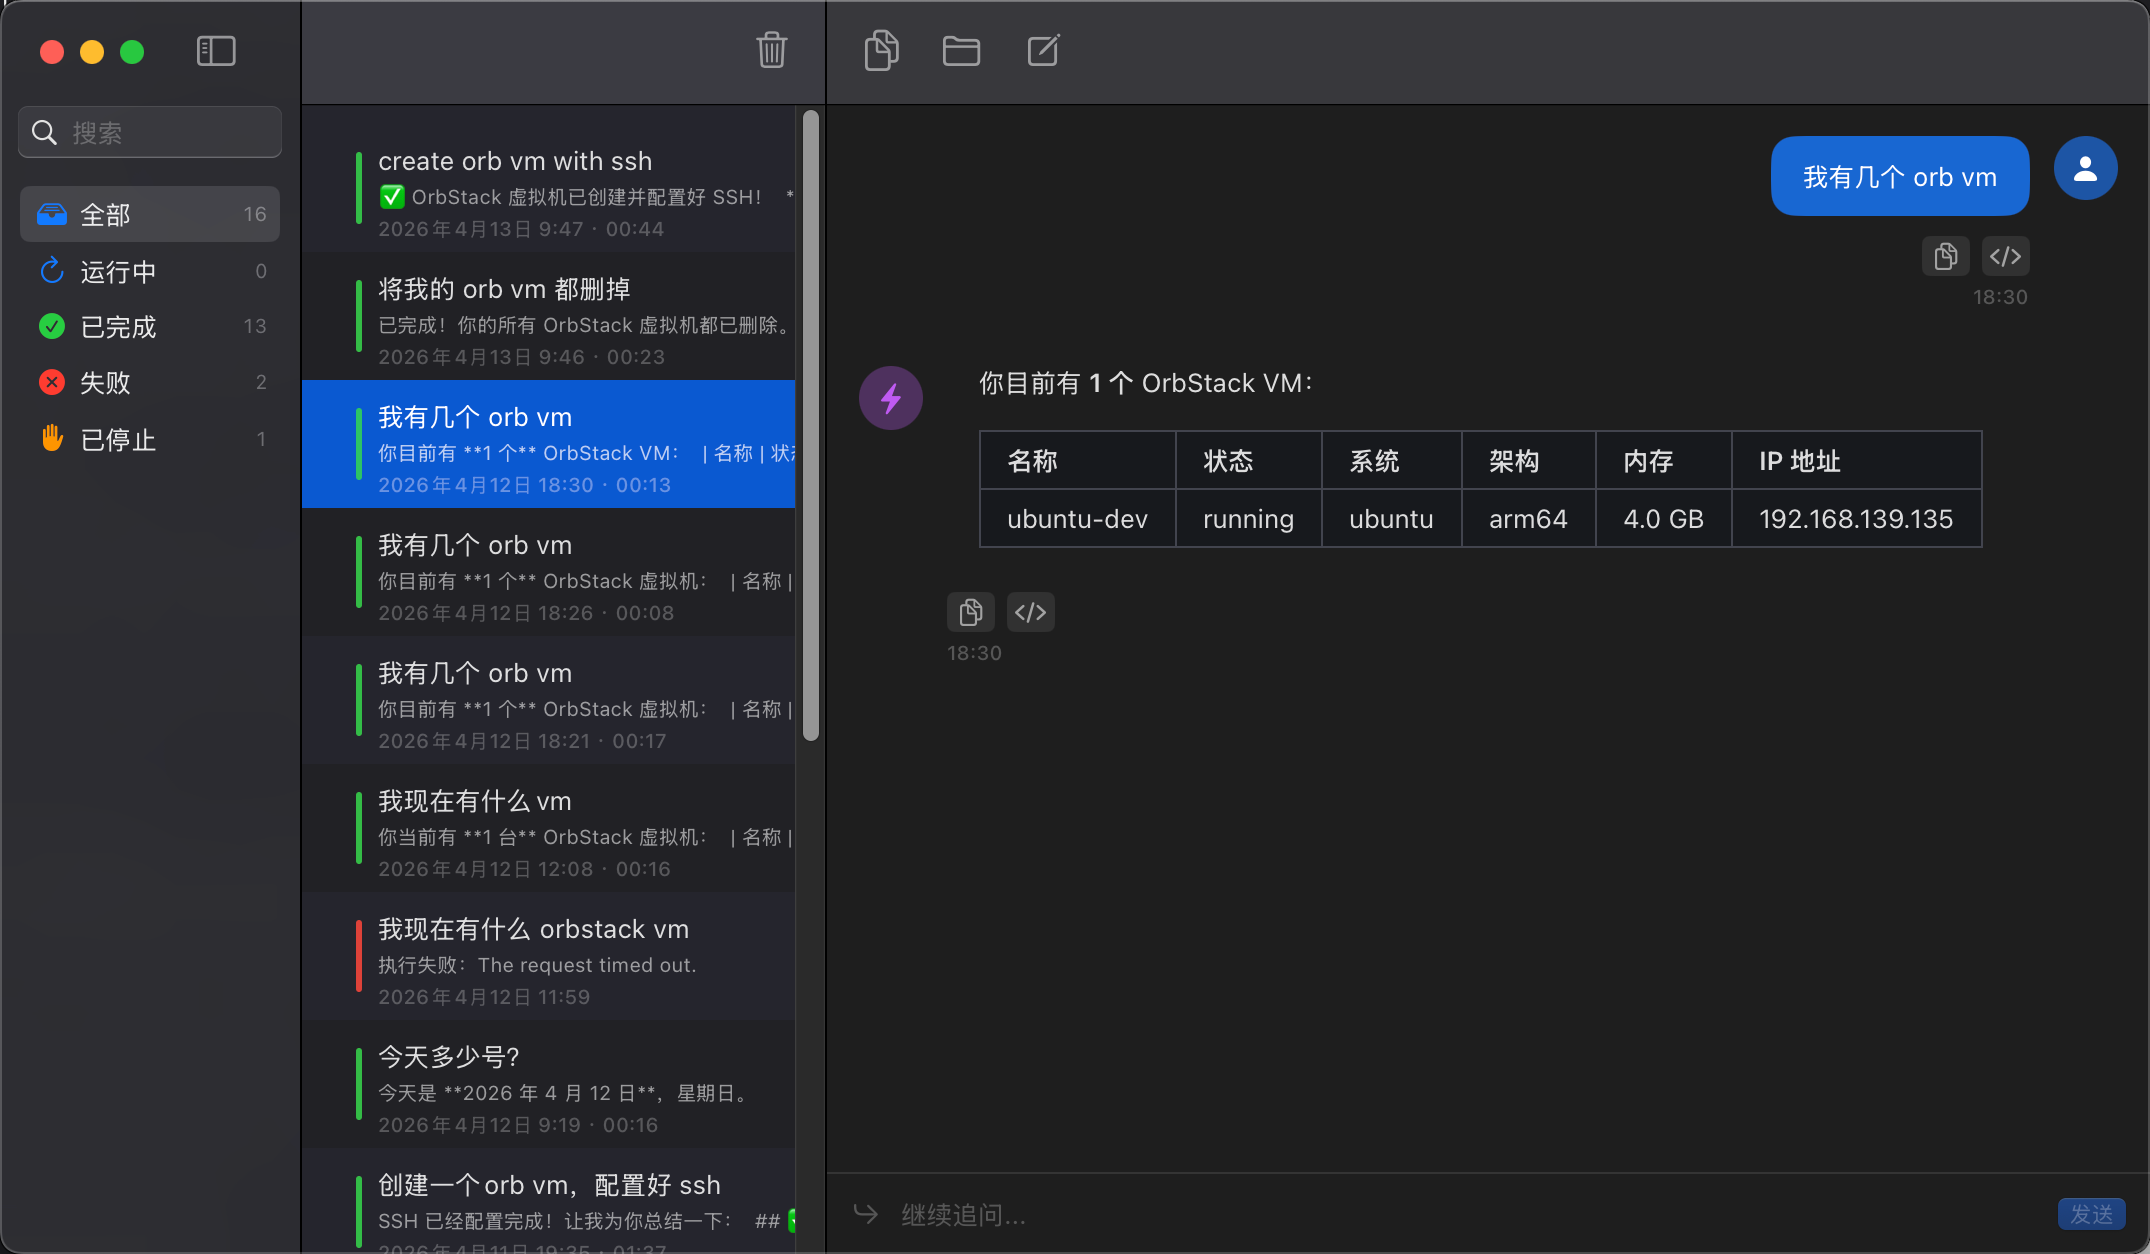Click the '架构' table header
2150x1254 pixels.
pyautogui.click(x=1528, y=461)
